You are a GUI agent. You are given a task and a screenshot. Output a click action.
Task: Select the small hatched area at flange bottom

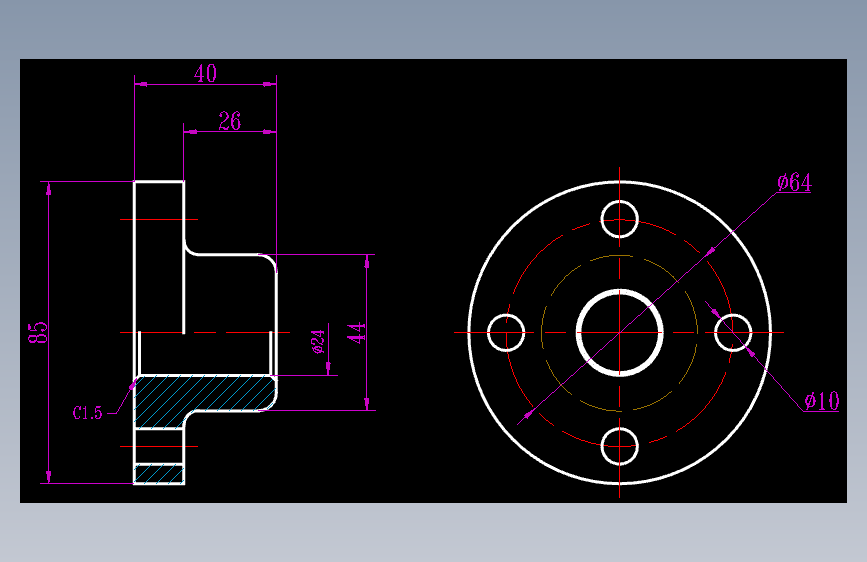click(x=159, y=475)
